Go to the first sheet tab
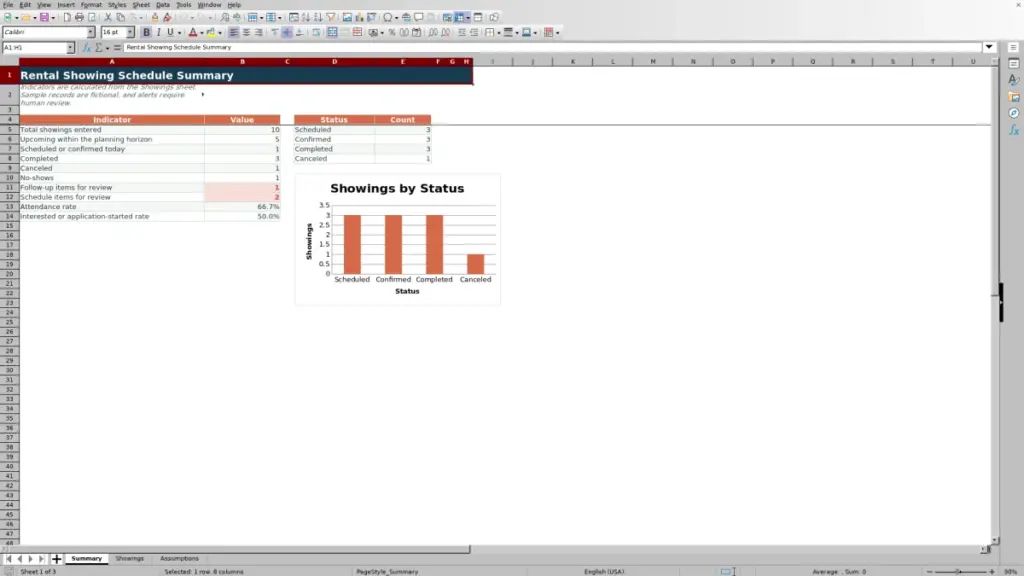 click(x=8, y=559)
